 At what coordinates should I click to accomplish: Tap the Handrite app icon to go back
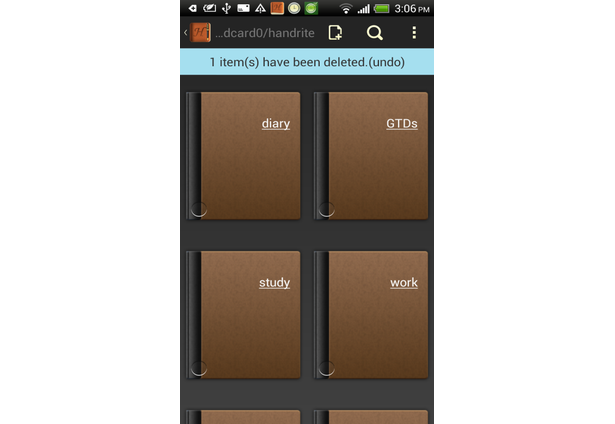point(200,33)
